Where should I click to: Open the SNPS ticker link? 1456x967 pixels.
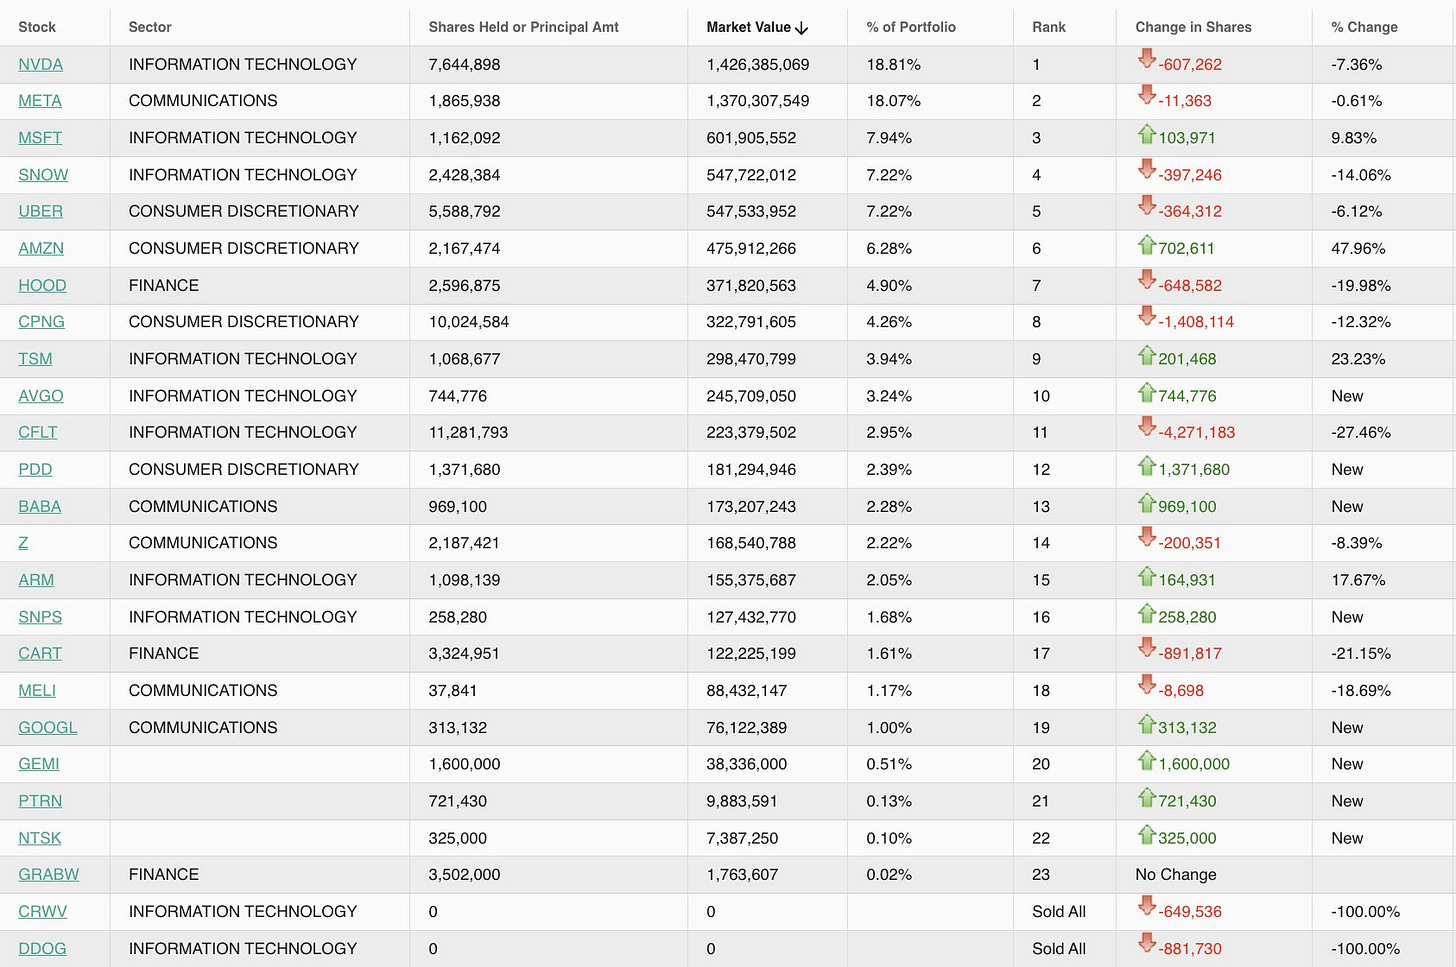tap(40, 617)
